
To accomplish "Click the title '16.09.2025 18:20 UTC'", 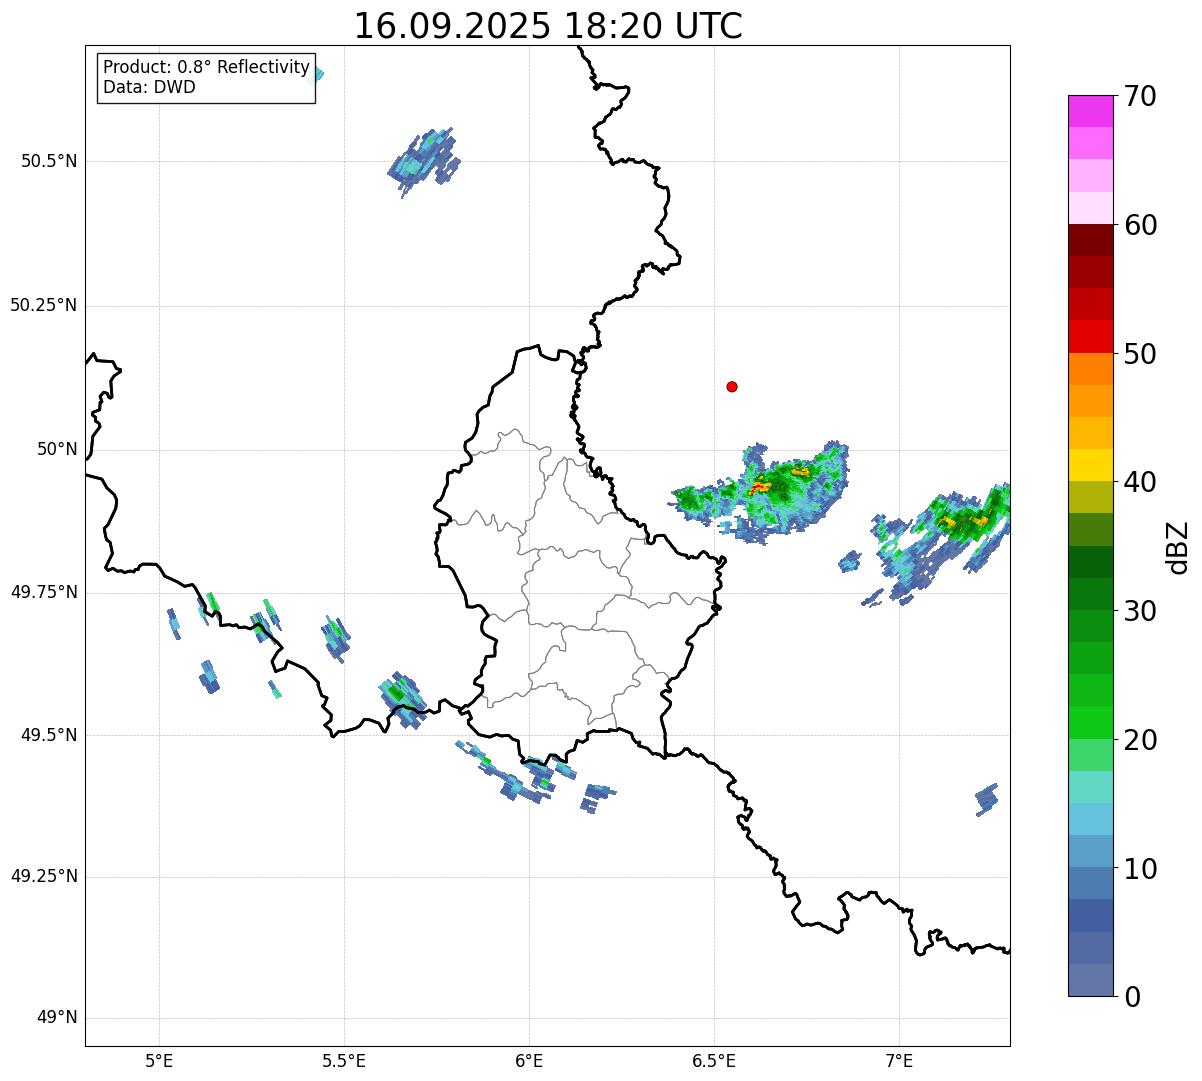I will point(548,26).
